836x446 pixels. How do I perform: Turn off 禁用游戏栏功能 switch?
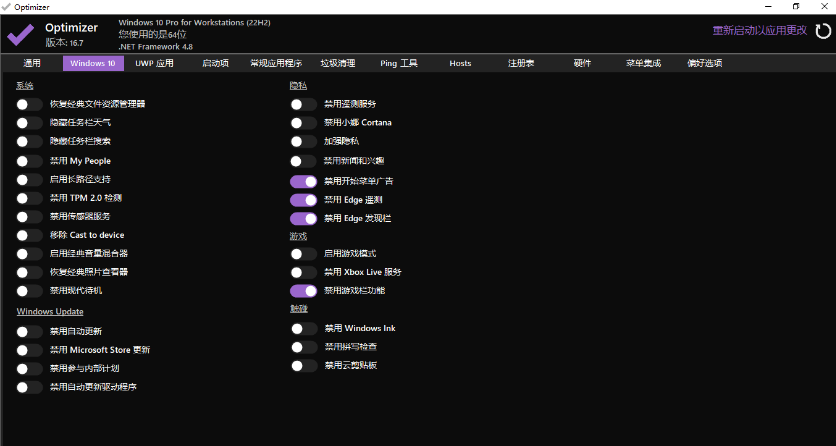303,291
